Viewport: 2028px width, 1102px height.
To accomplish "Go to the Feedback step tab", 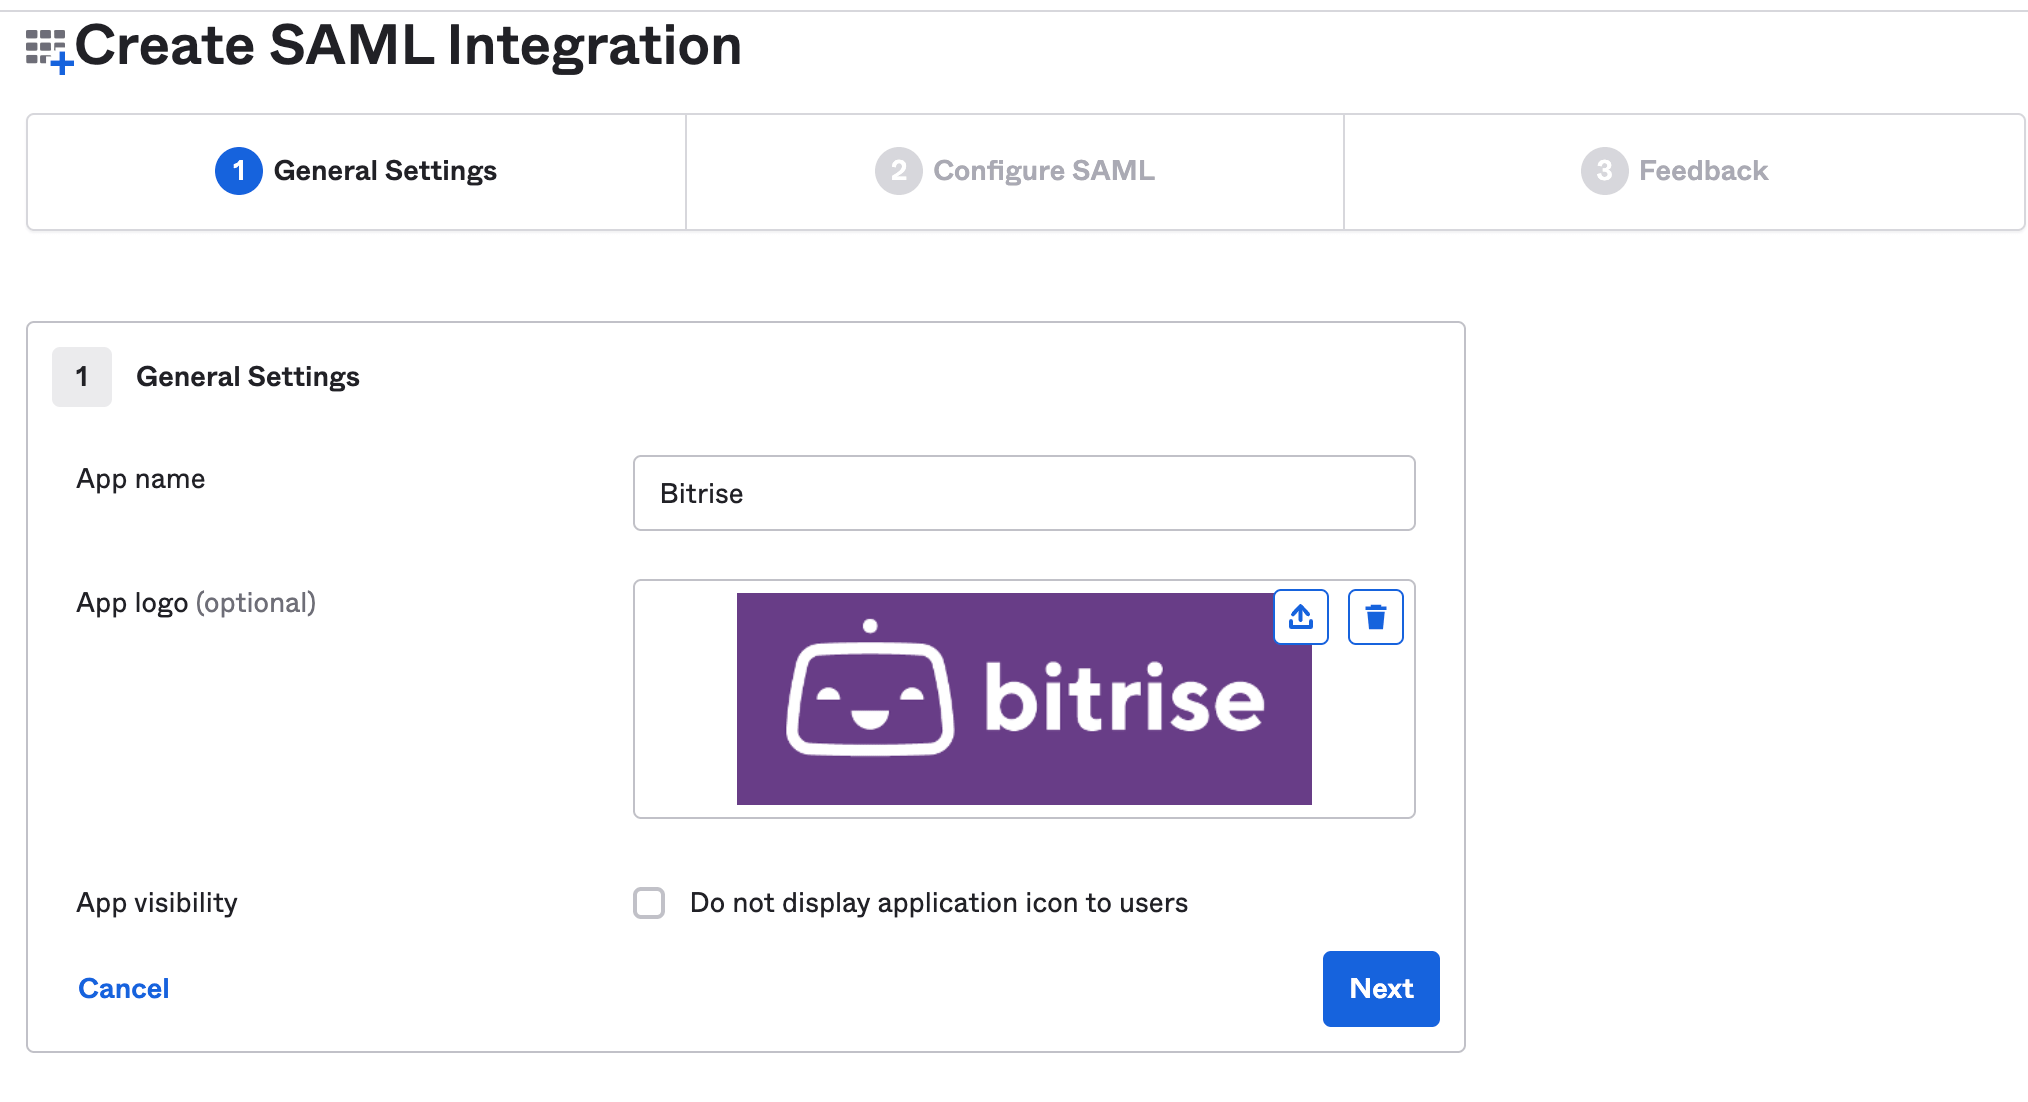I will click(1703, 171).
